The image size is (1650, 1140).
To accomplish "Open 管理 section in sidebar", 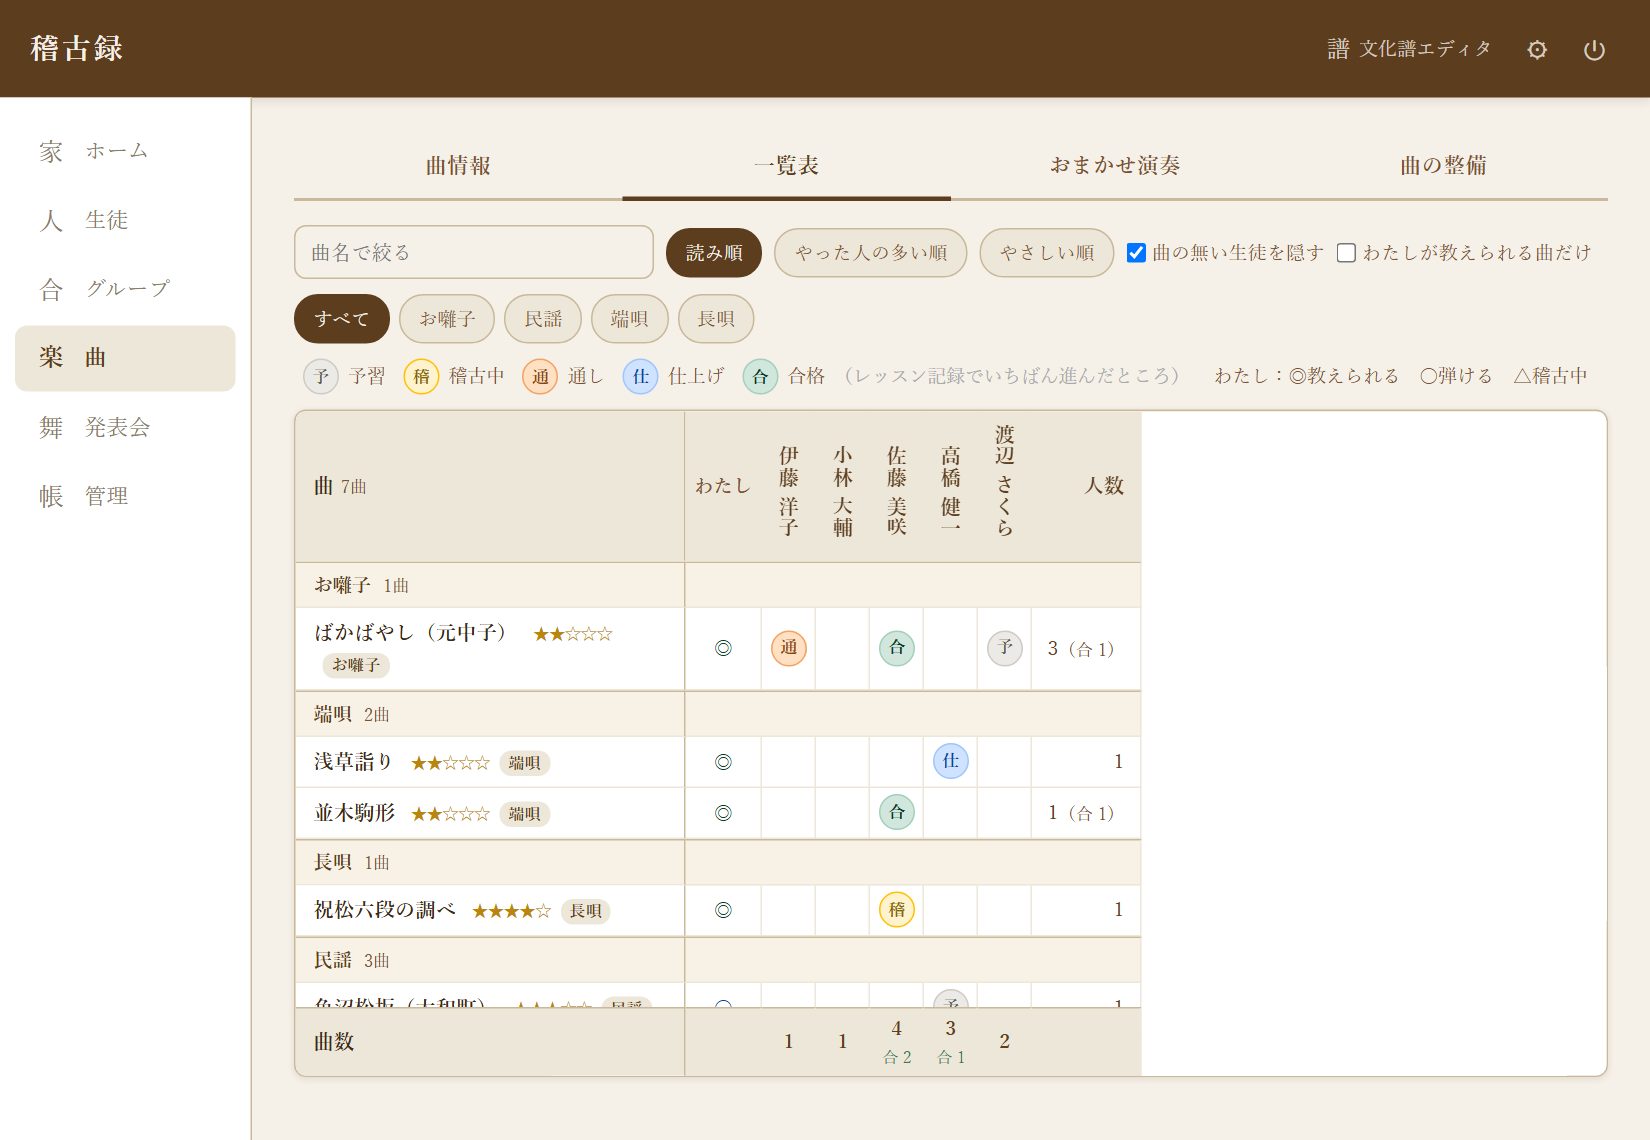I will (125, 496).
